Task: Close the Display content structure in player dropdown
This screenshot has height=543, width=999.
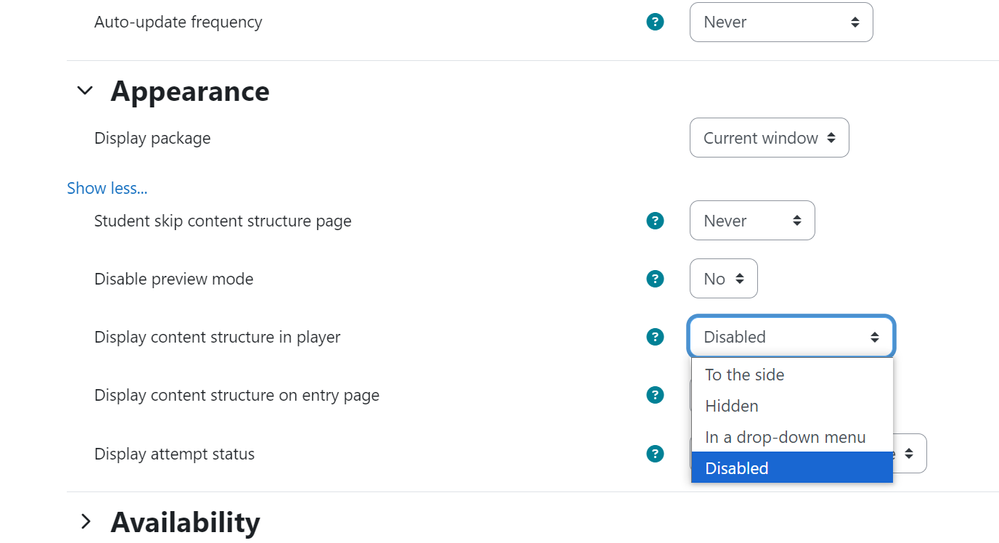Action: tap(790, 337)
